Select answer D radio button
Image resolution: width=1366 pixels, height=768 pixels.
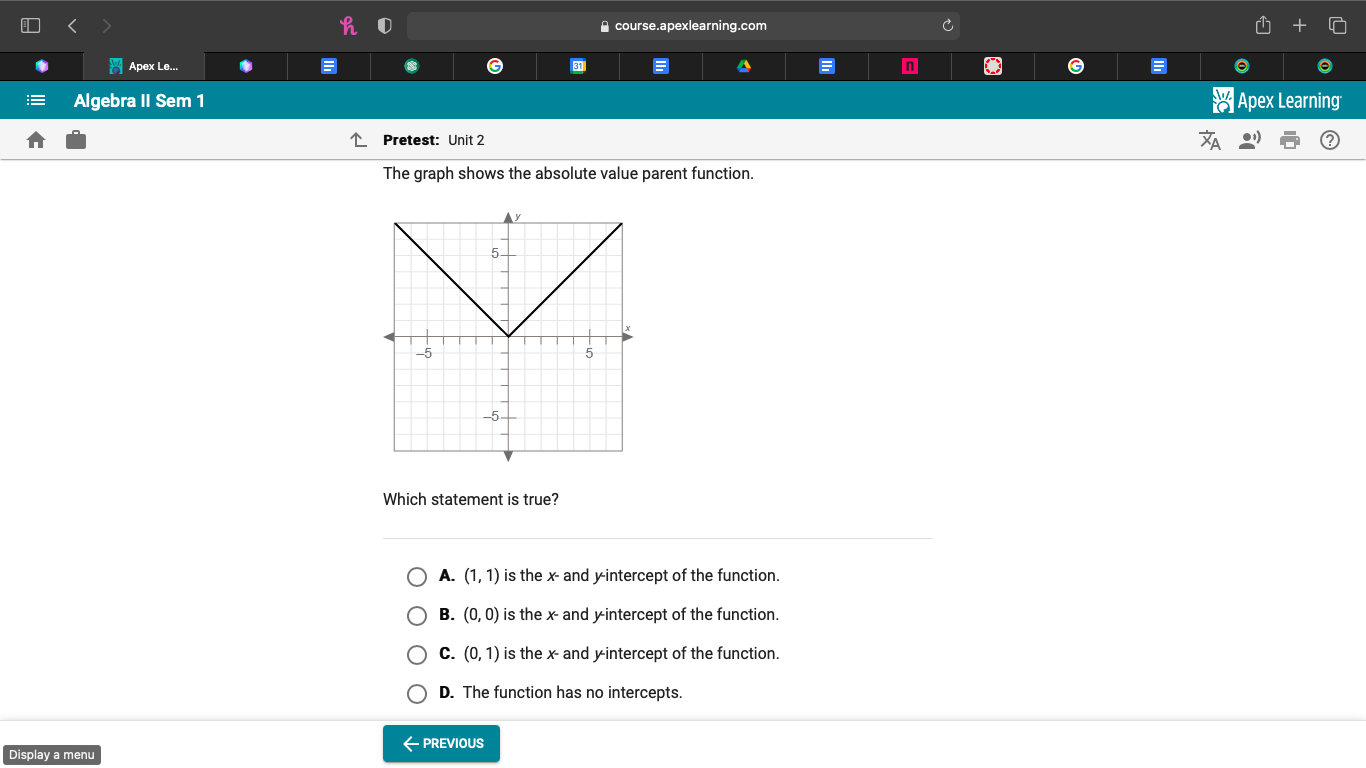click(417, 694)
